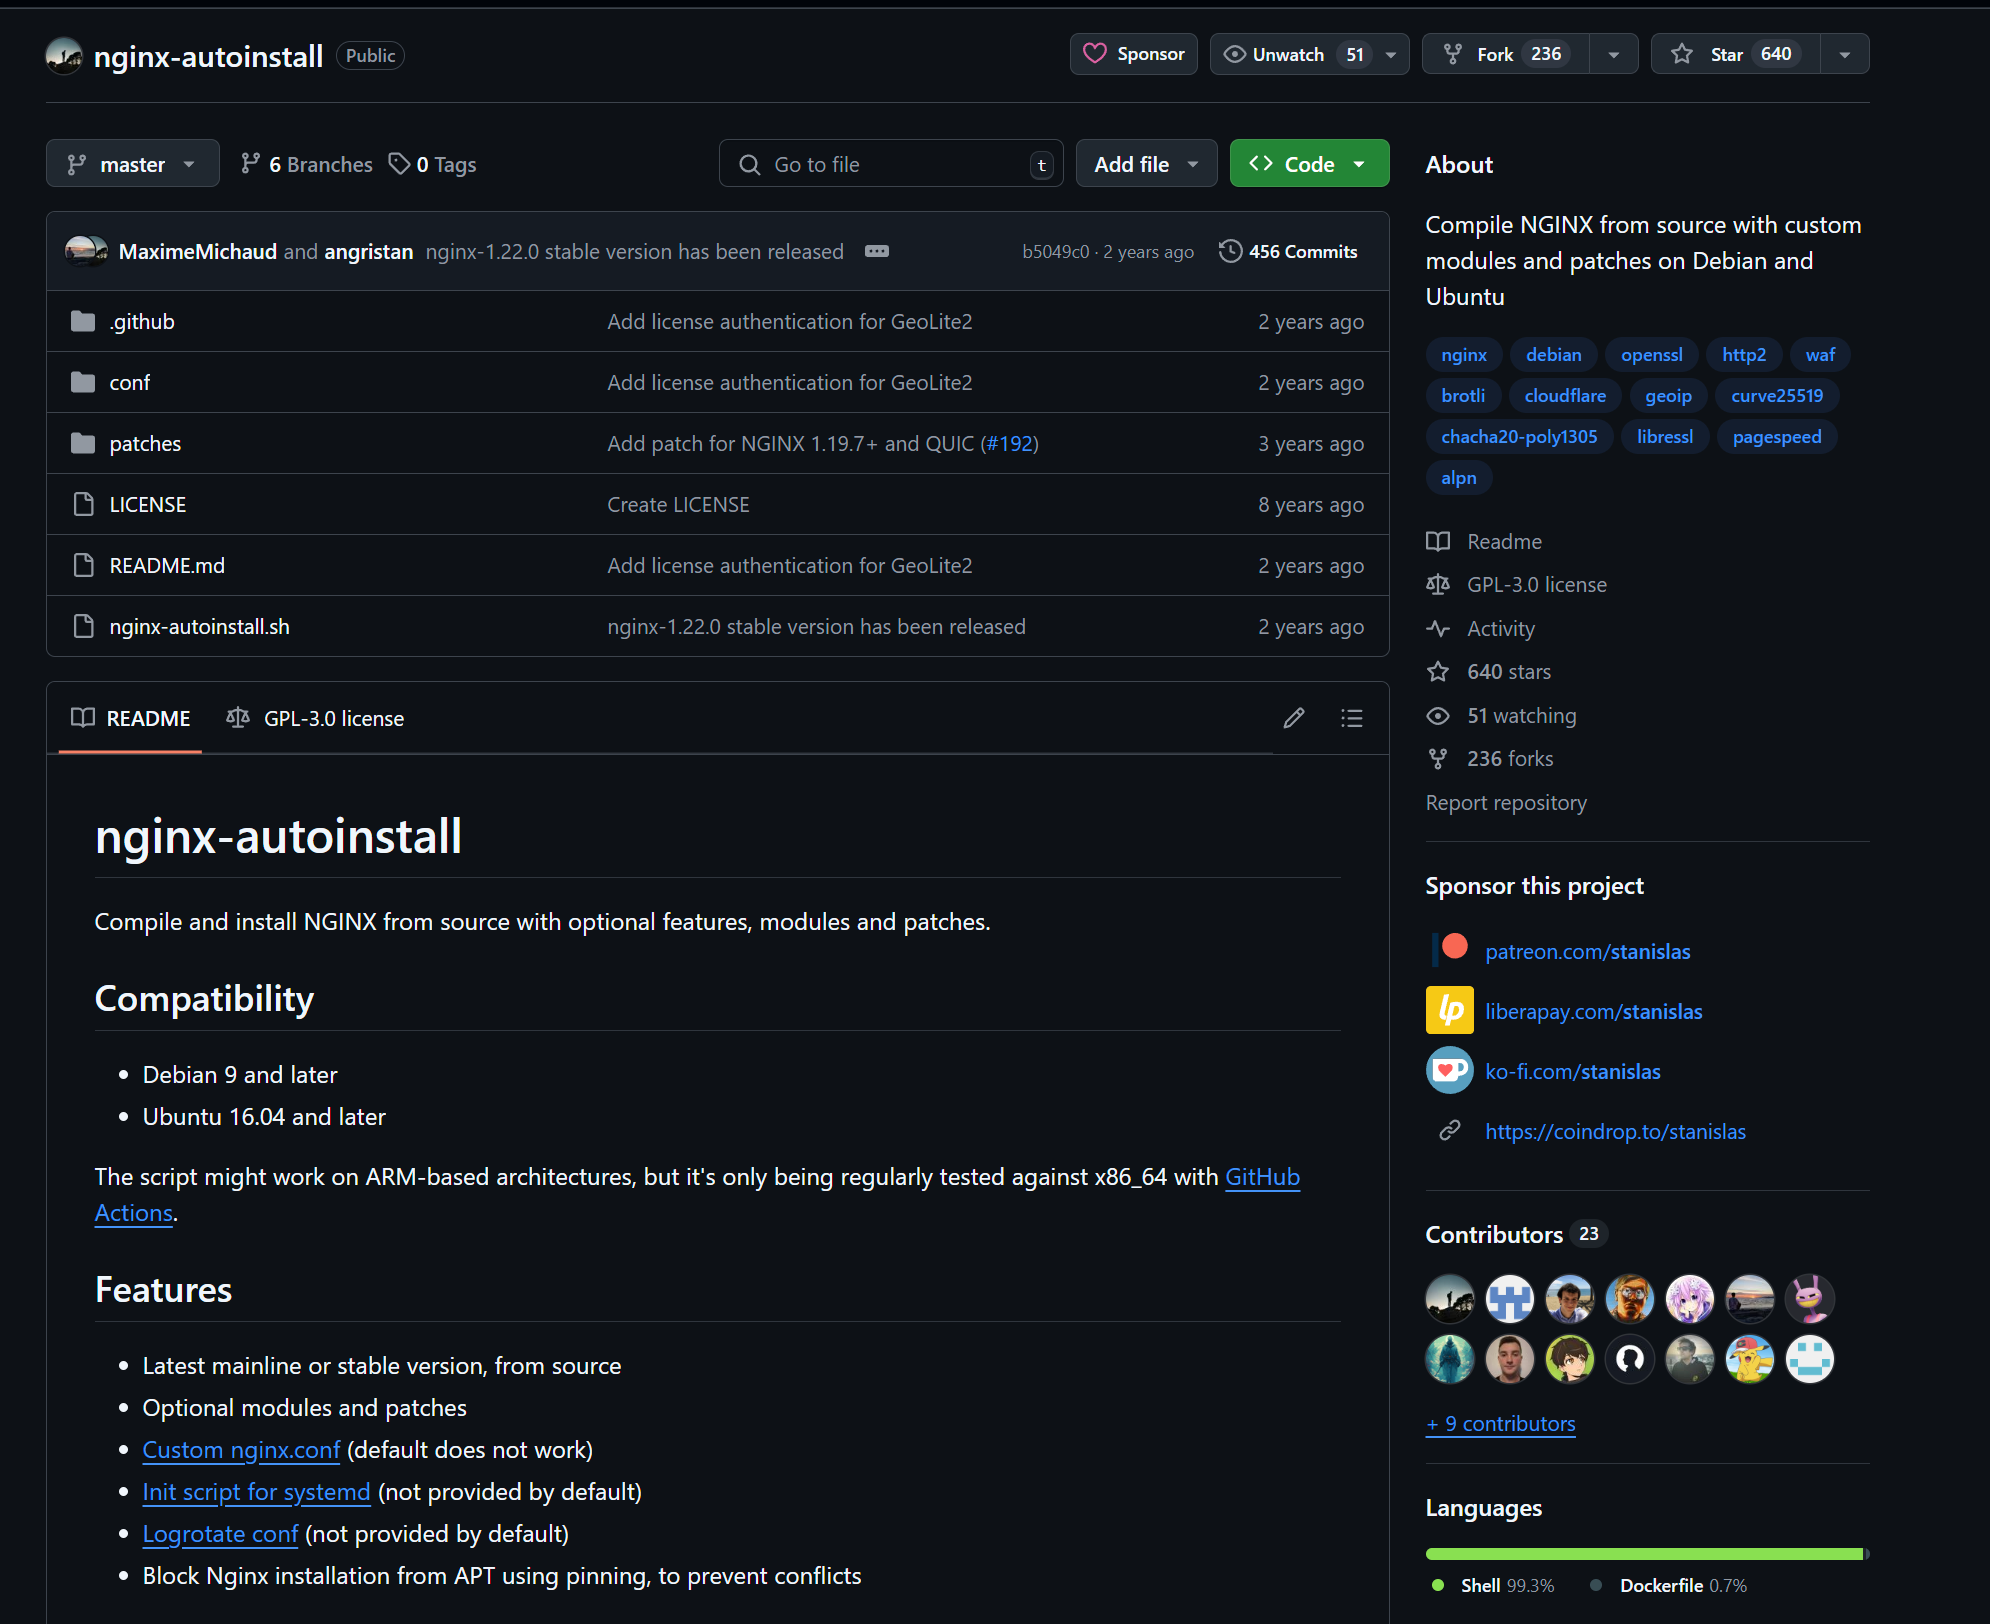Viewport: 1990px width, 1624px height.
Task: Click the brotli topic tag
Action: [x=1462, y=396]
